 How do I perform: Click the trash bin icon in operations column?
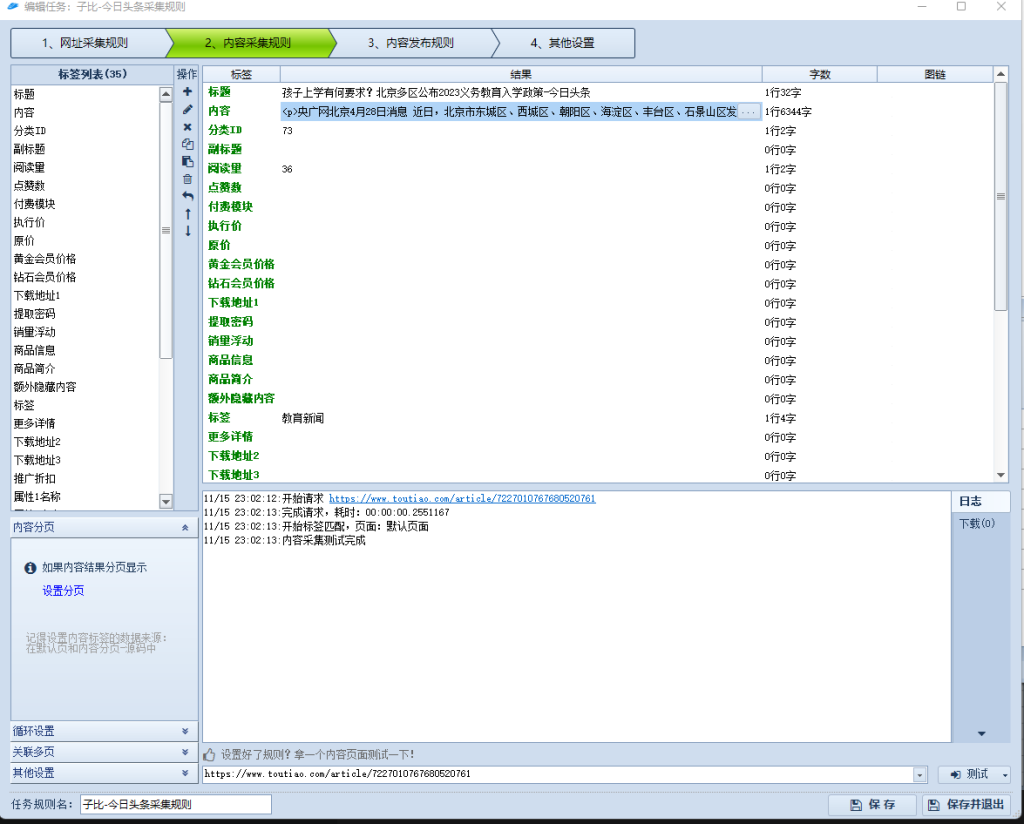pyautogui.click(x=187, y=179)
